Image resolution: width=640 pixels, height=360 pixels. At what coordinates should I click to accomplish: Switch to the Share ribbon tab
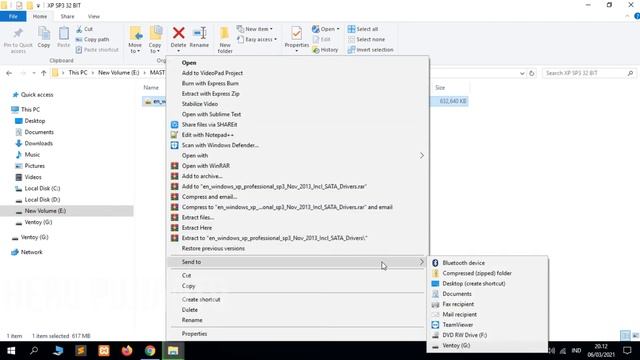coord(67,16)
